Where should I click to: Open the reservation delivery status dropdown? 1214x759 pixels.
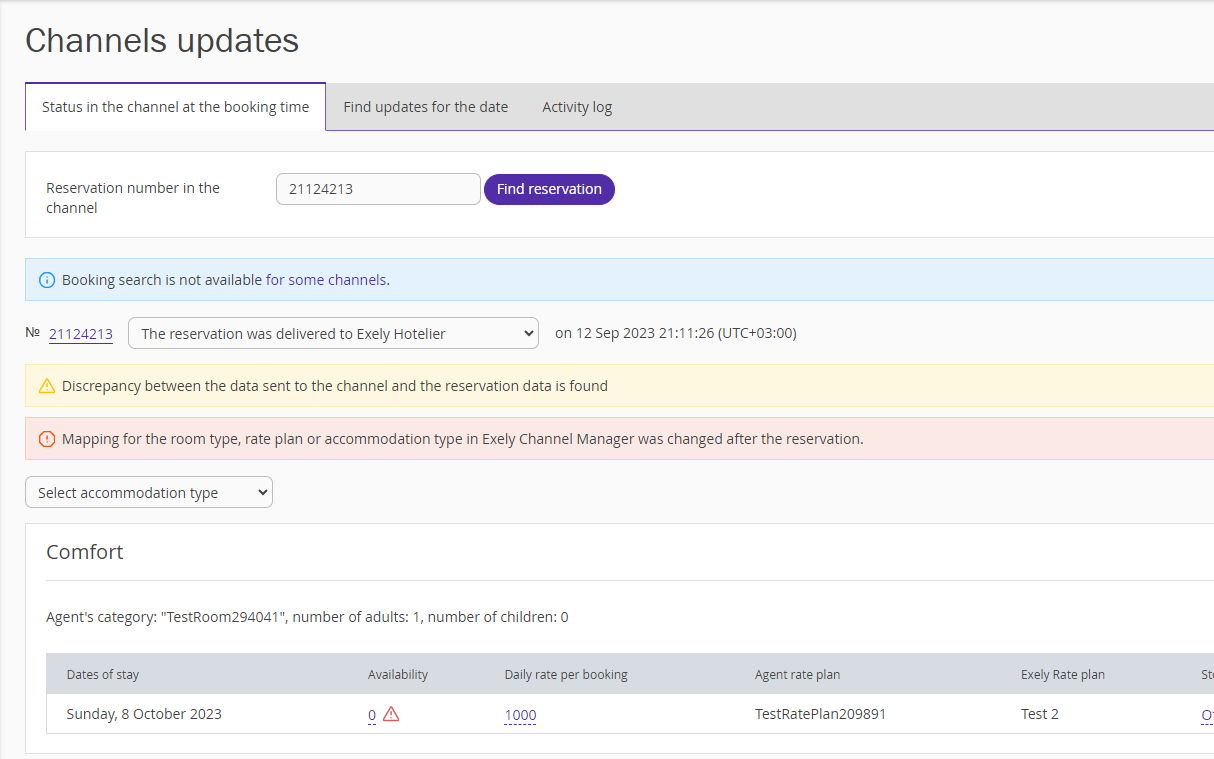pos(333,334)
